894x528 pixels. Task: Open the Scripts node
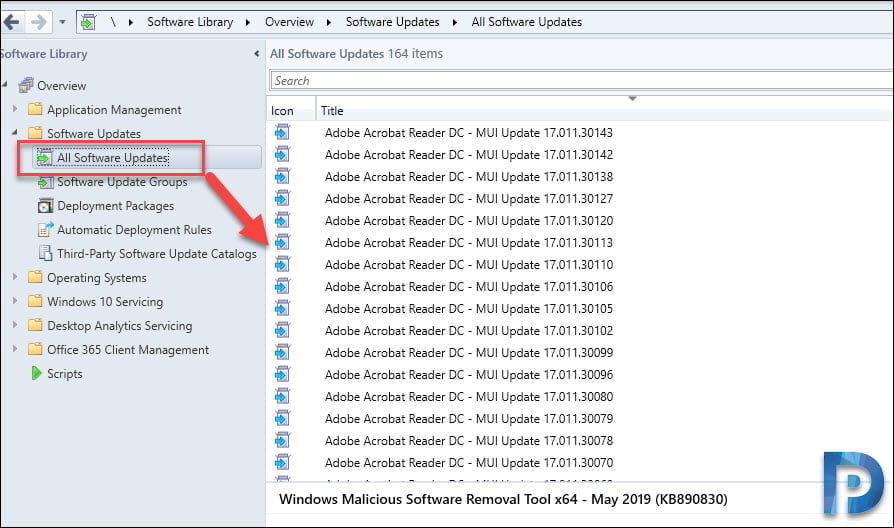[x=64, y=373]
